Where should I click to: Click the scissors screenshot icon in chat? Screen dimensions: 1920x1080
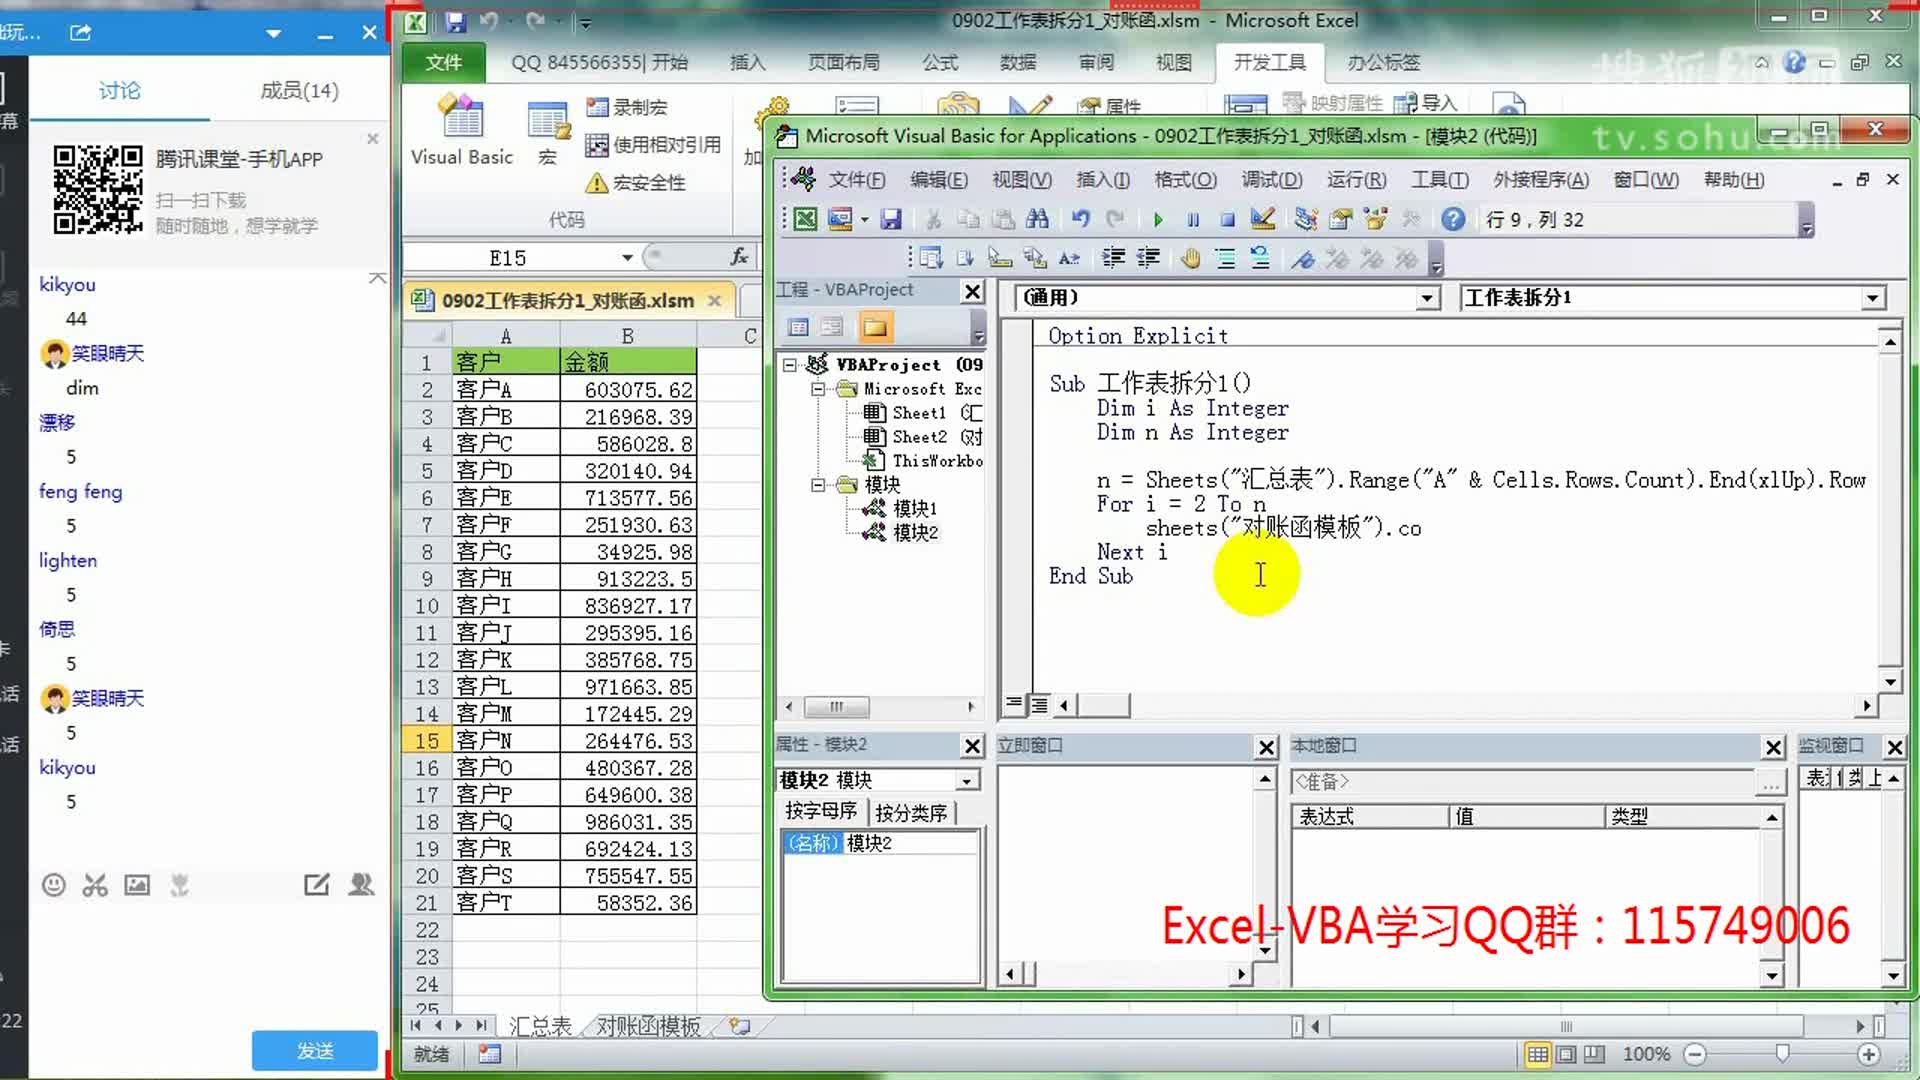tap(95, 885)
